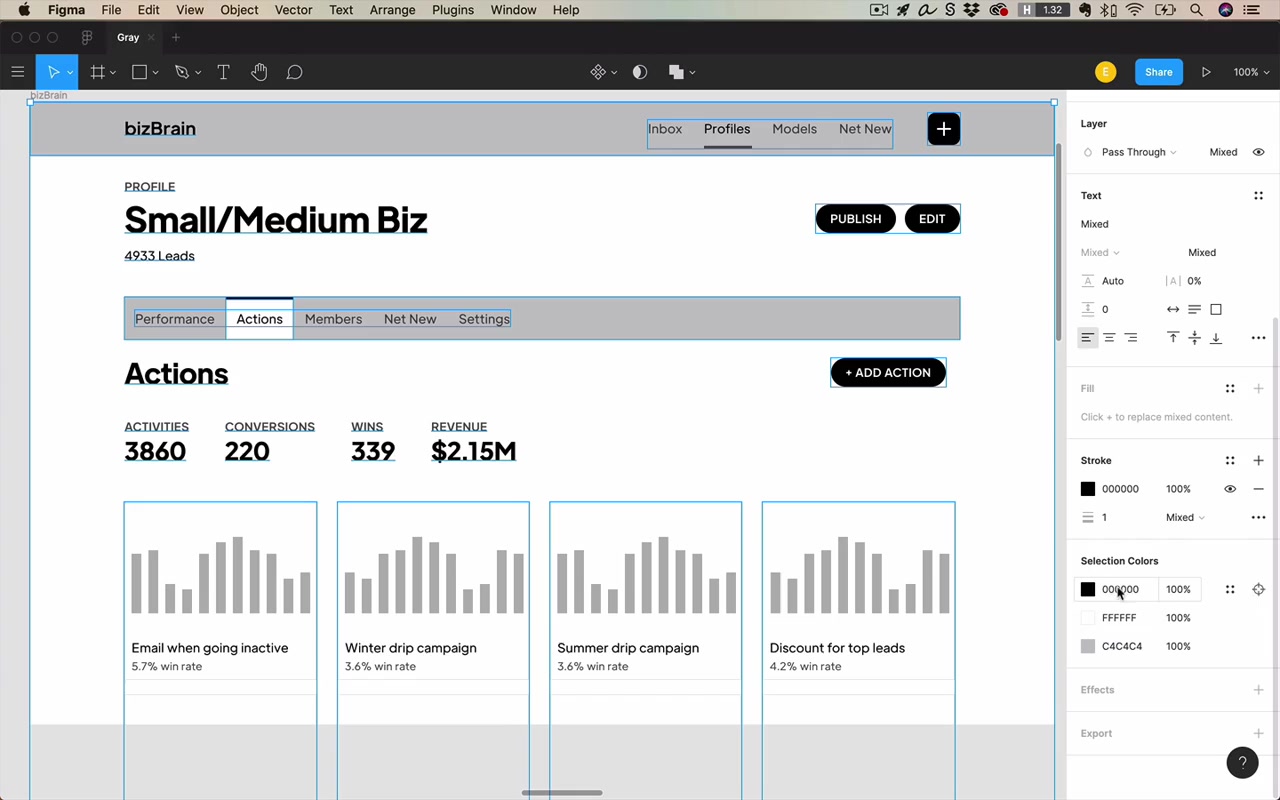Click the Present play icon
This screenshot has width=1280, height=800.
pyautogui.click(x=1206, y=72)
